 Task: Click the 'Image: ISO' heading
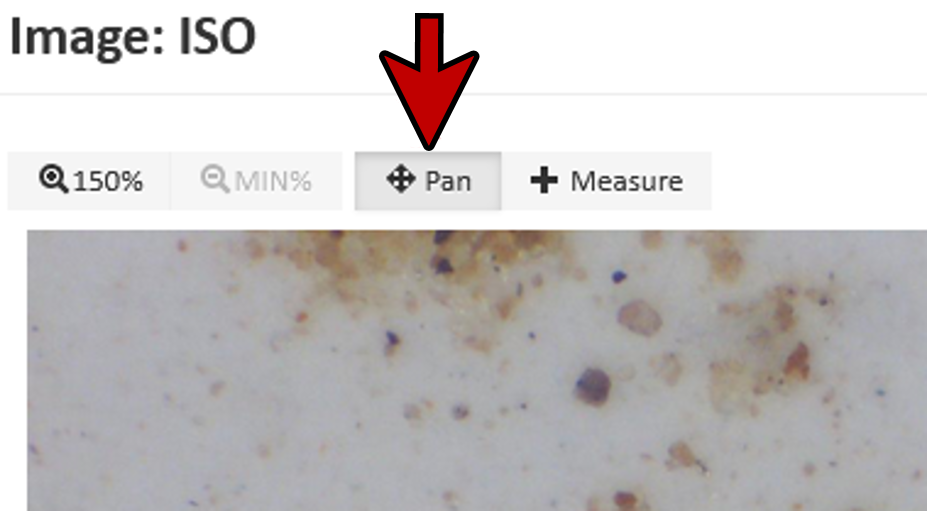coord(133,37)
